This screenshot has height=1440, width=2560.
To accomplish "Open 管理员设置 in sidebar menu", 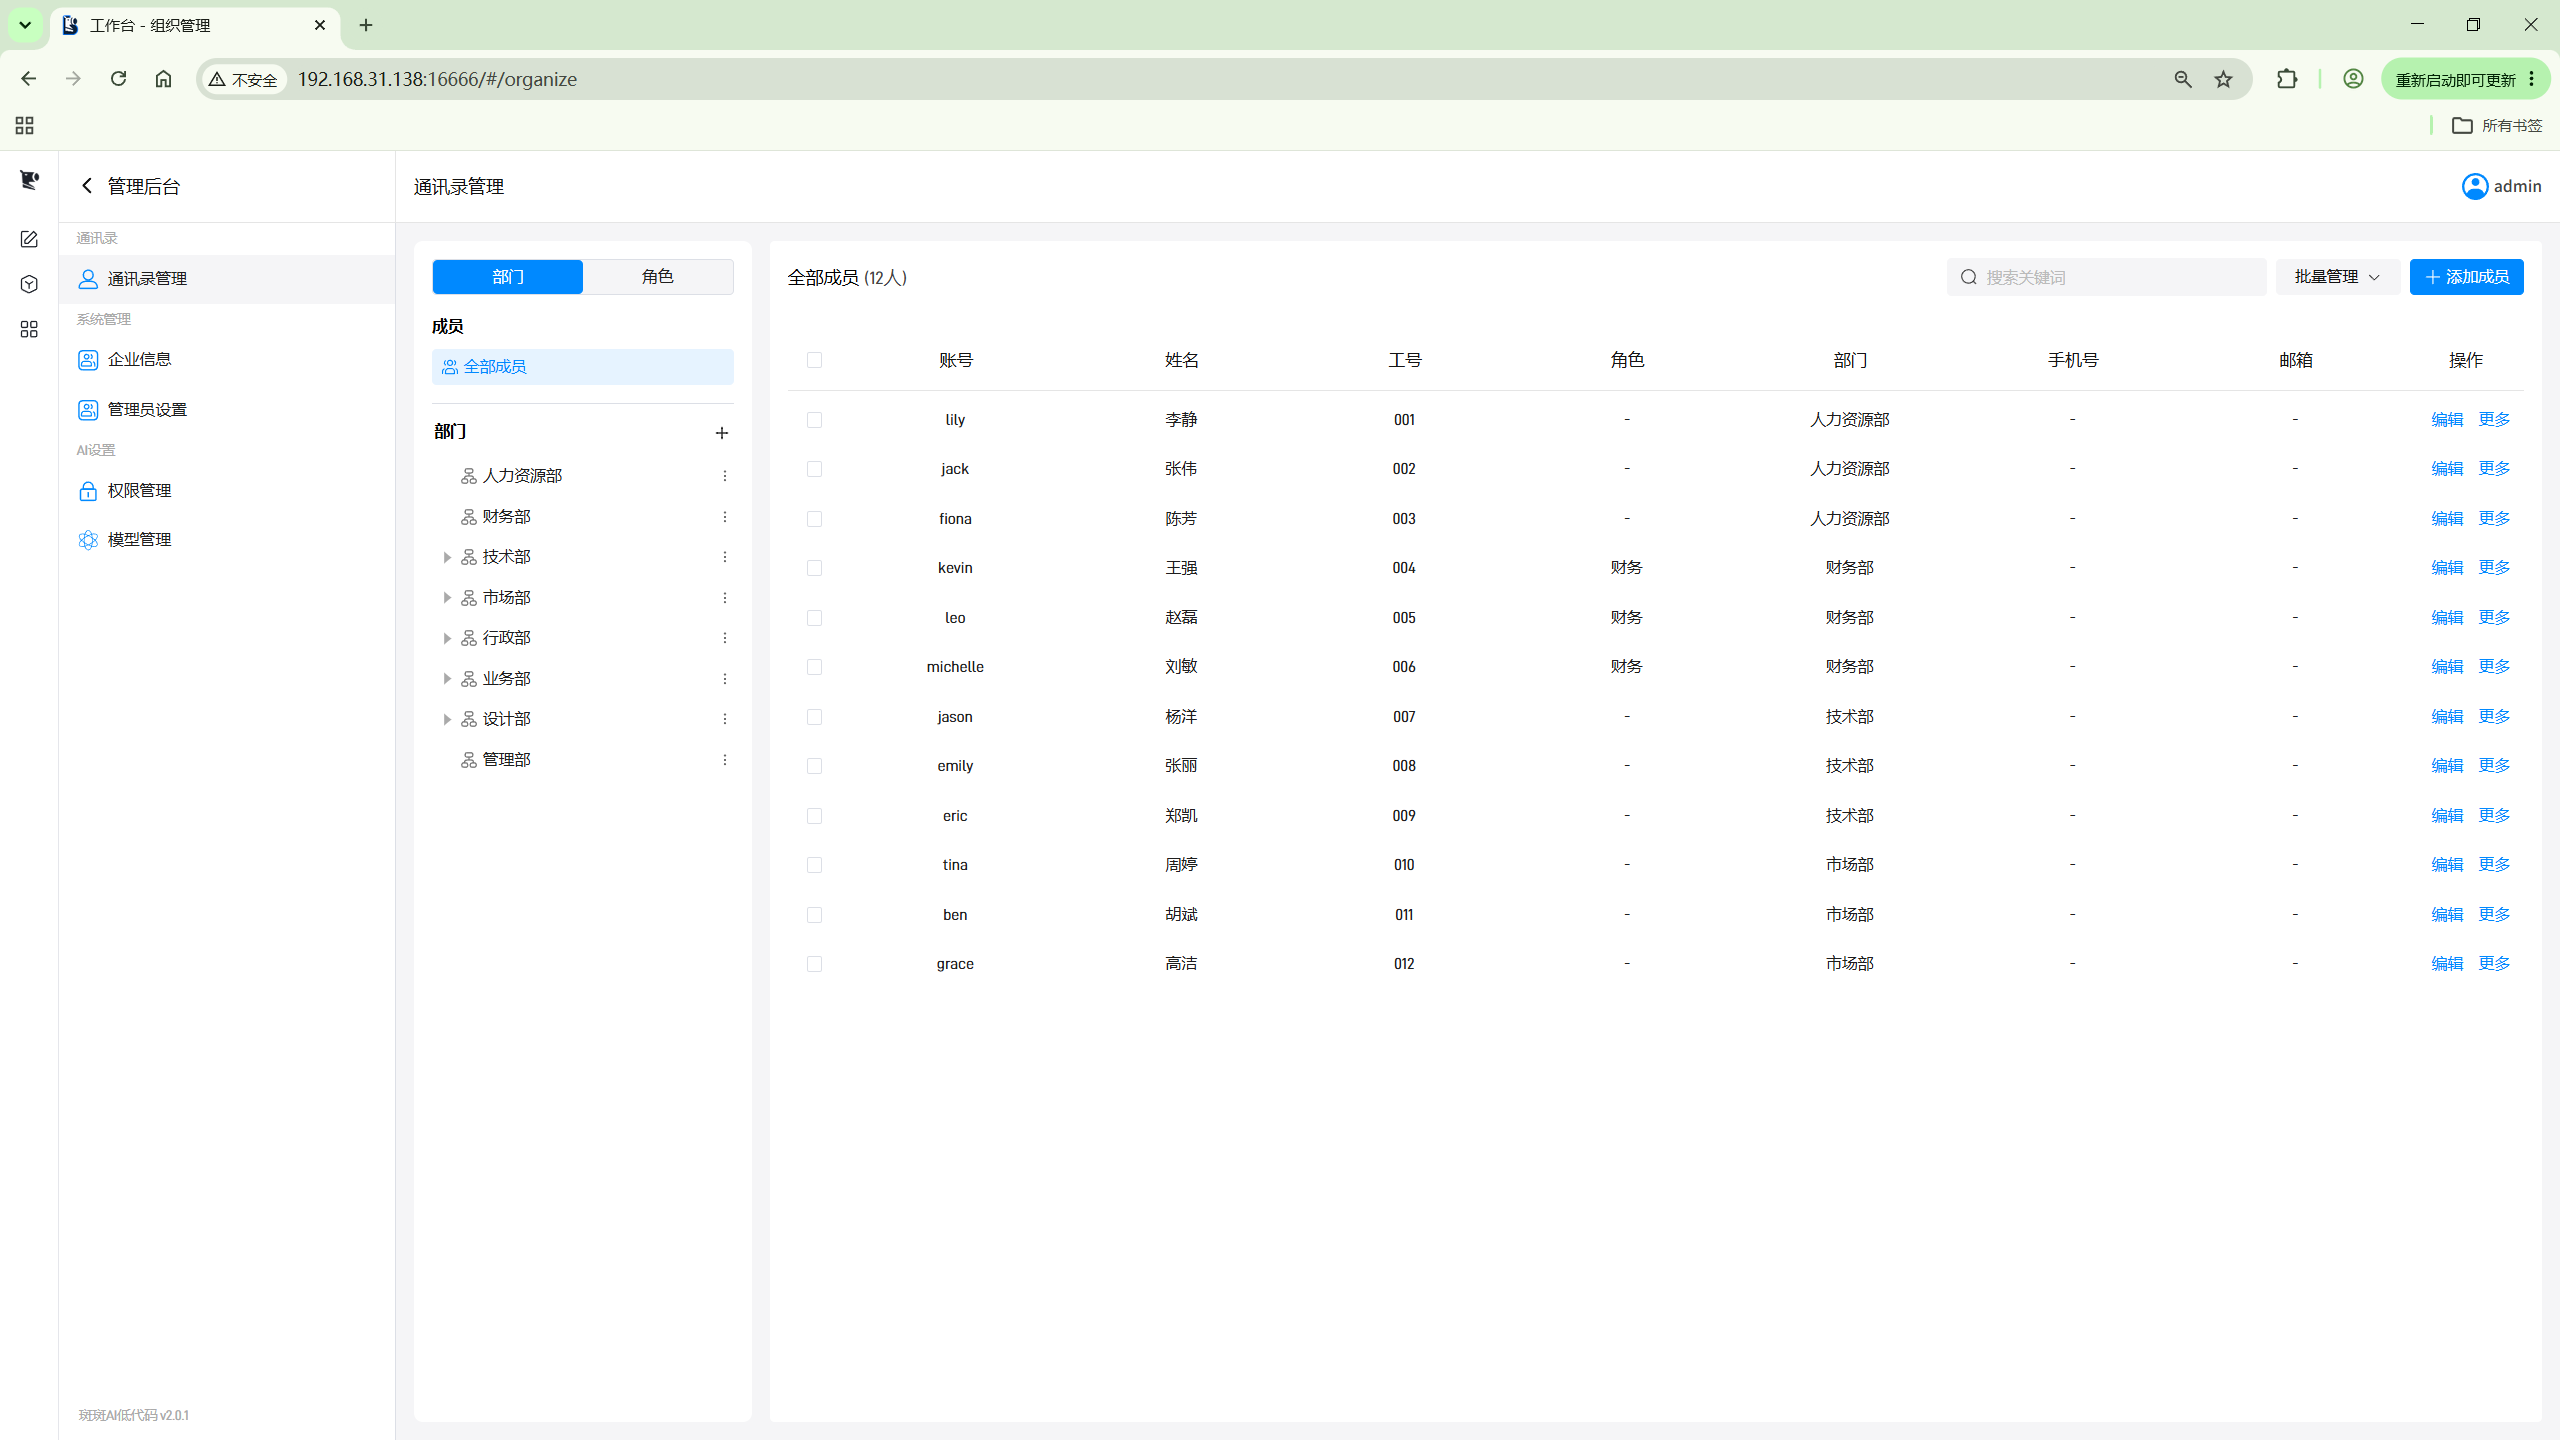I will [x=227, y=410].
